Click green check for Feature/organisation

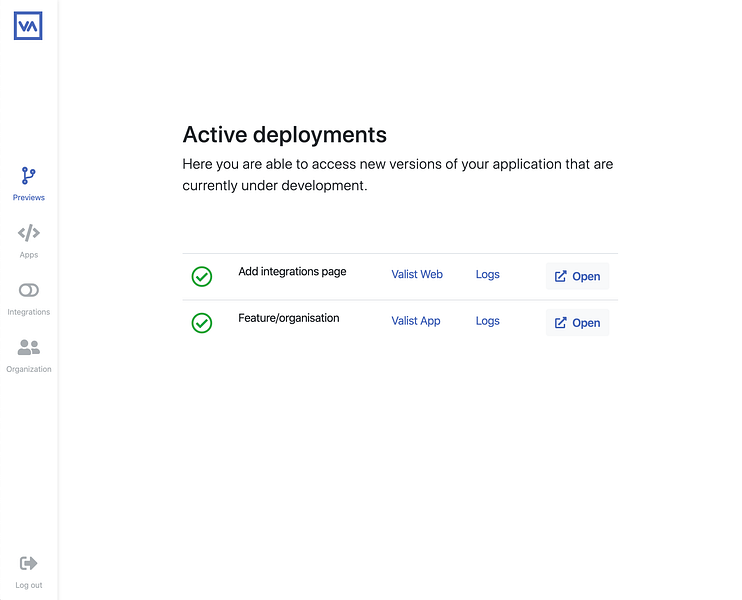point(202,323)
